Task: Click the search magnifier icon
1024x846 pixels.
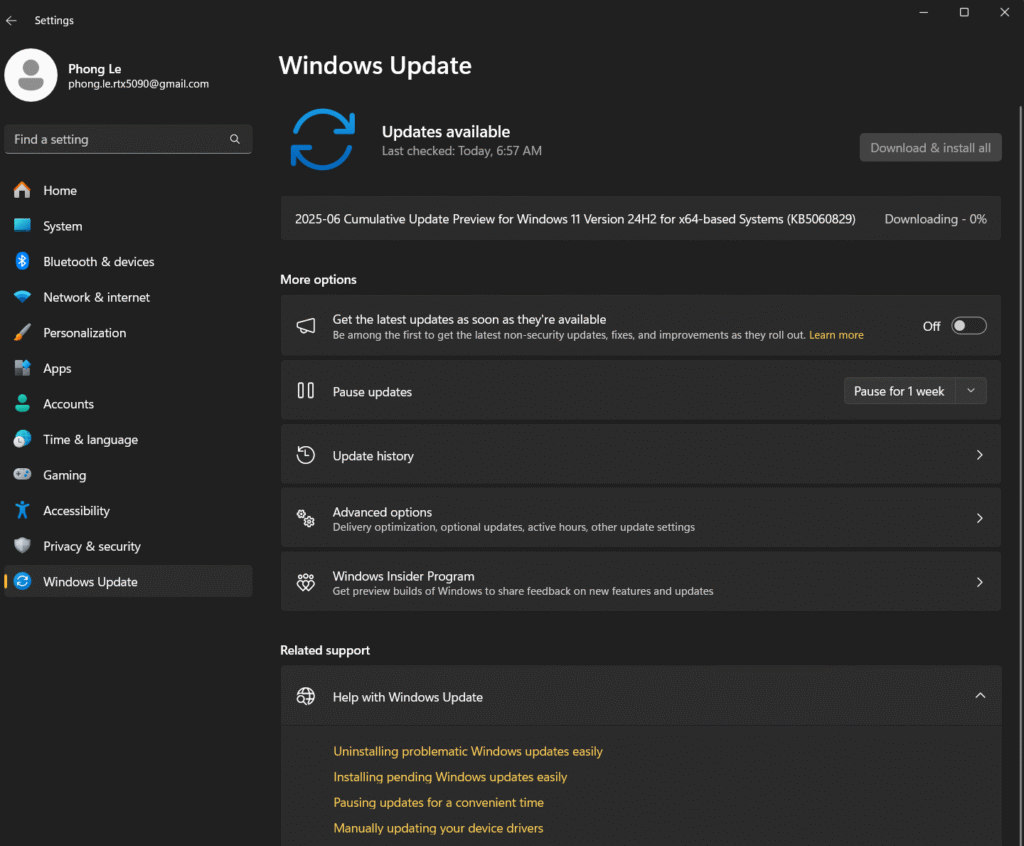Action: click(234, 139)
